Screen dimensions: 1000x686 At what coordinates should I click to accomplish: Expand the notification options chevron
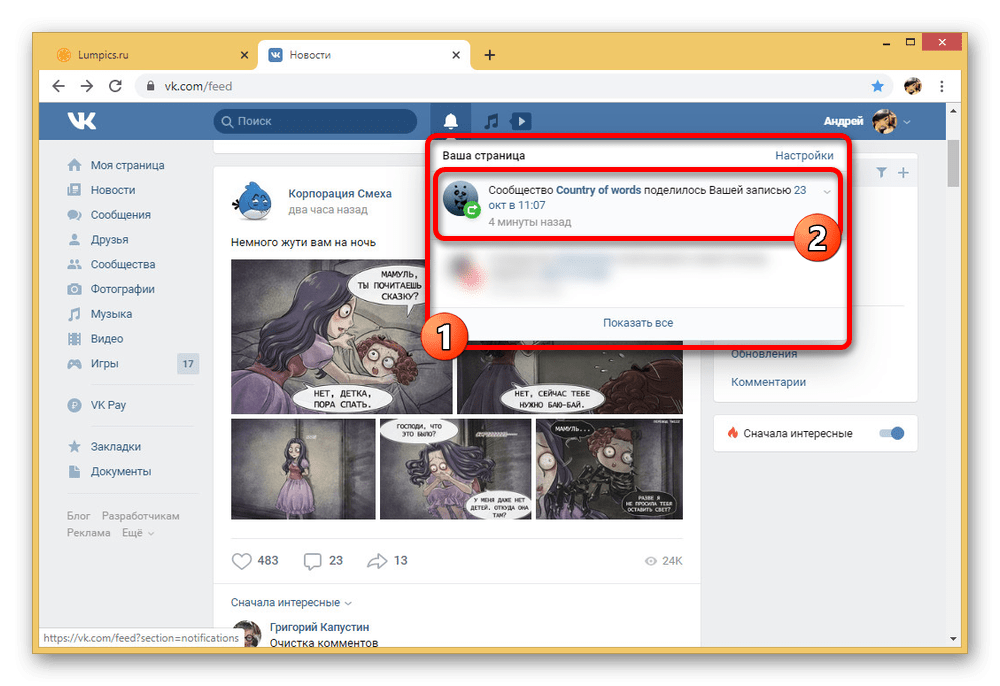(827, 192)
